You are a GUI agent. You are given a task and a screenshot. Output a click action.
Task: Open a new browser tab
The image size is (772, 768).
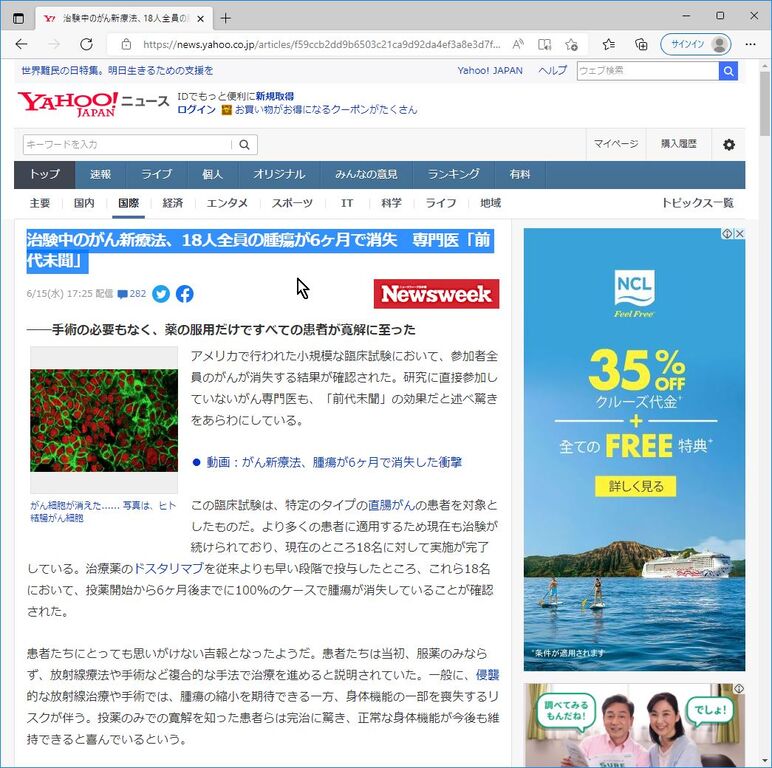pos(225,19)
